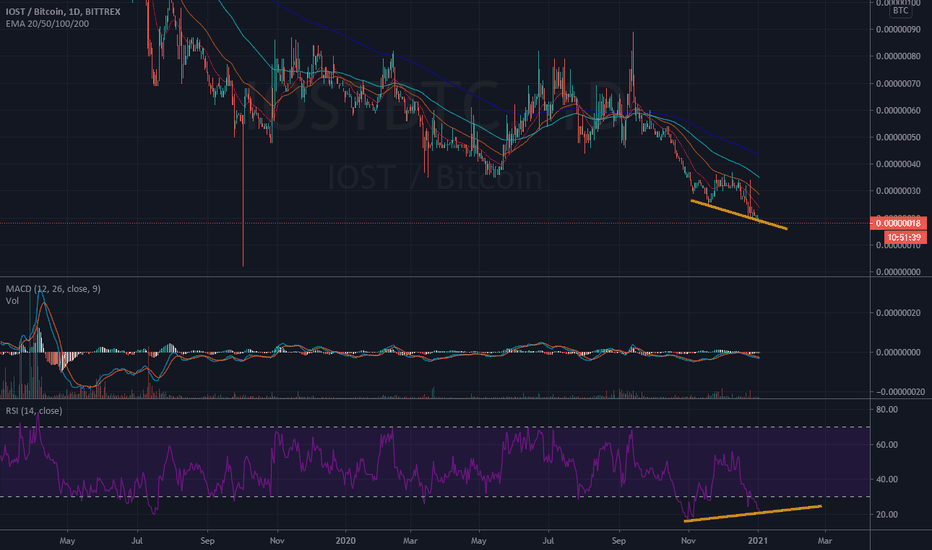Select the orange trendline in the RSI pane

pyautogui.click(x=752, y=514)
